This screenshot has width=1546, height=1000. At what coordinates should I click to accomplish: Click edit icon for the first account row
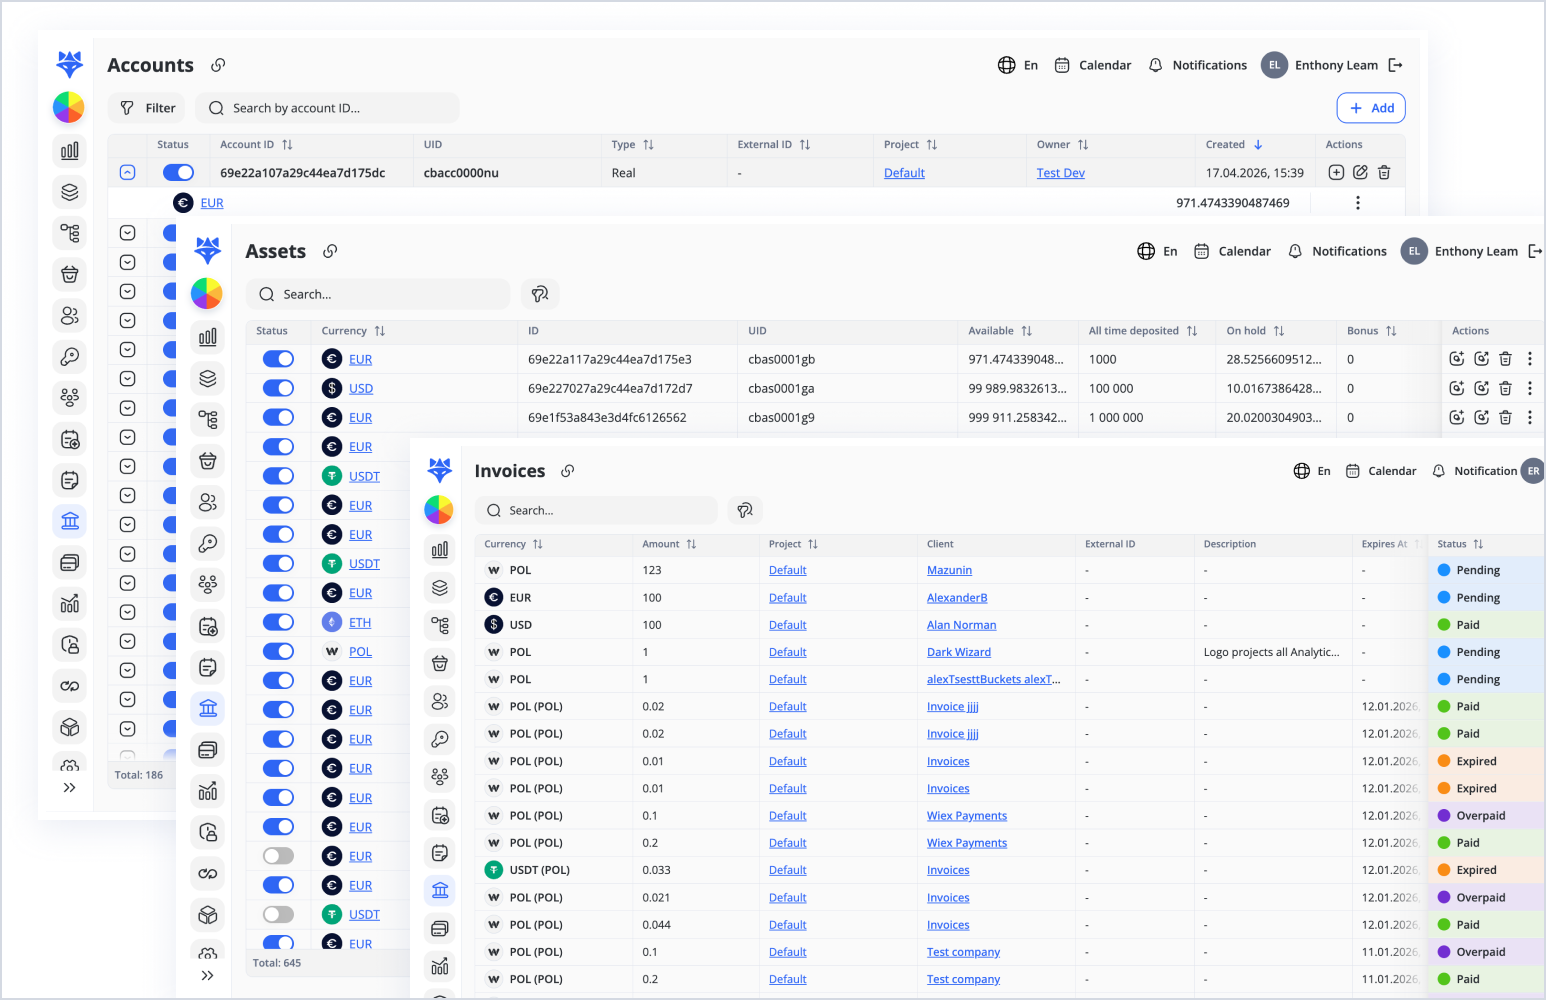click(1360, 173)
